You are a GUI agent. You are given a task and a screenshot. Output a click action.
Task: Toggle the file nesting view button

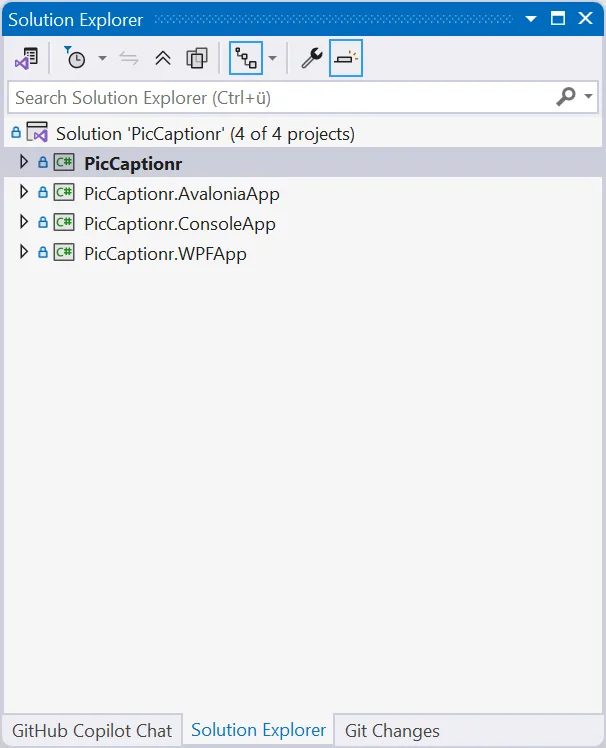pyautogui.click(x=245, y=58)
